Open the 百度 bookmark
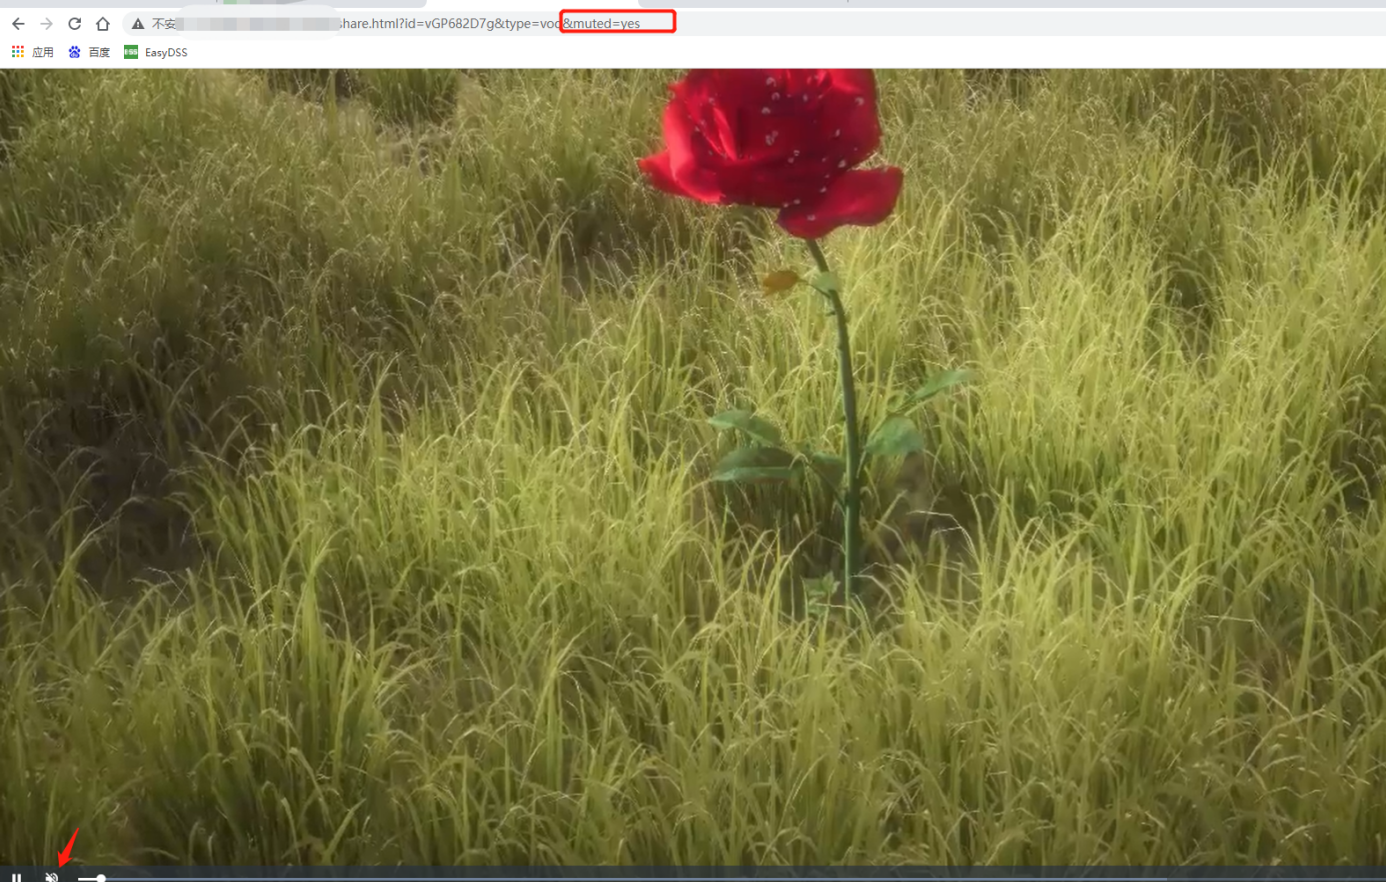Screen dimensions: 1386x882 [89, 52]
